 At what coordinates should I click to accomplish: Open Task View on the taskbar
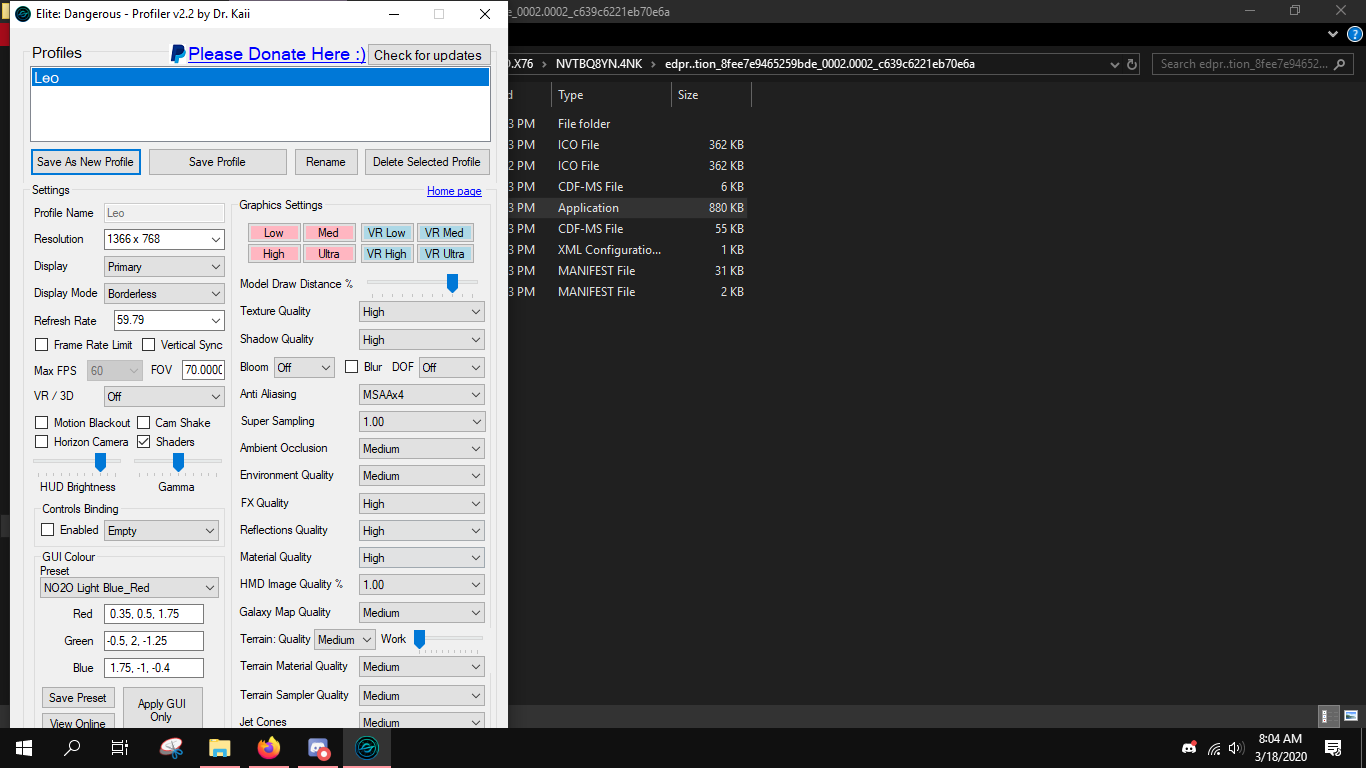coord(120,747)
